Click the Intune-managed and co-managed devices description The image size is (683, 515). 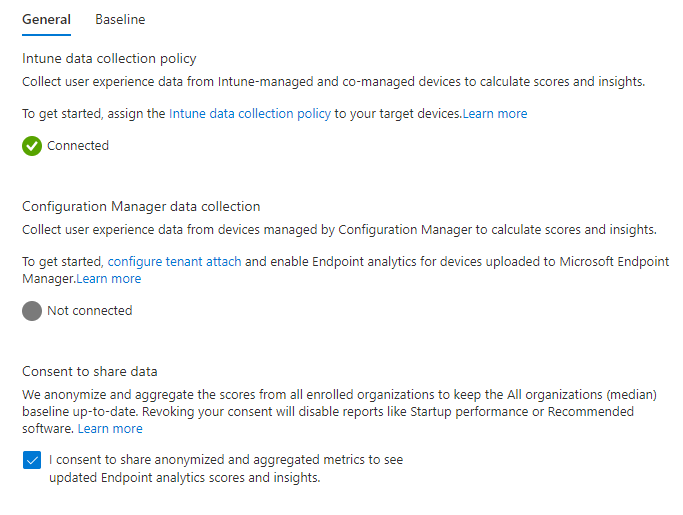[334, 81]
